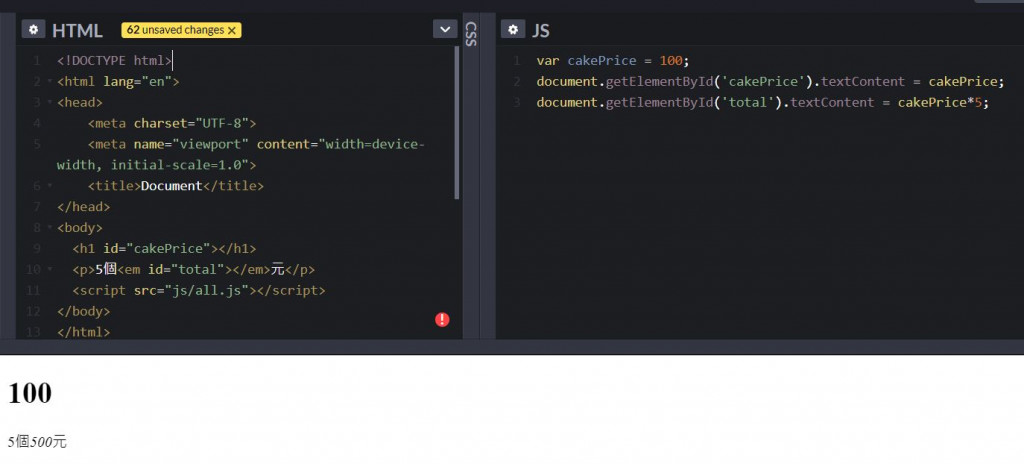Image resolution: width=1024 pixels, height=464 pixels.
Task: Collapse the fold arrow on line 10
Action: click(50, 270)
